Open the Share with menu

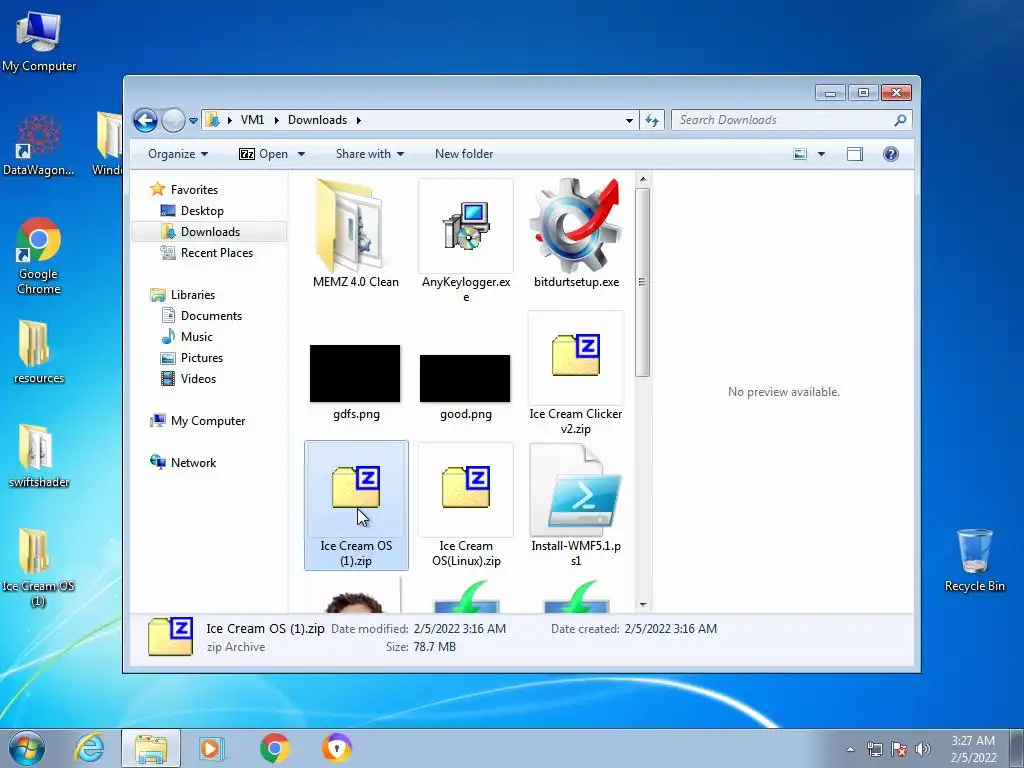[x=370, y=154]
